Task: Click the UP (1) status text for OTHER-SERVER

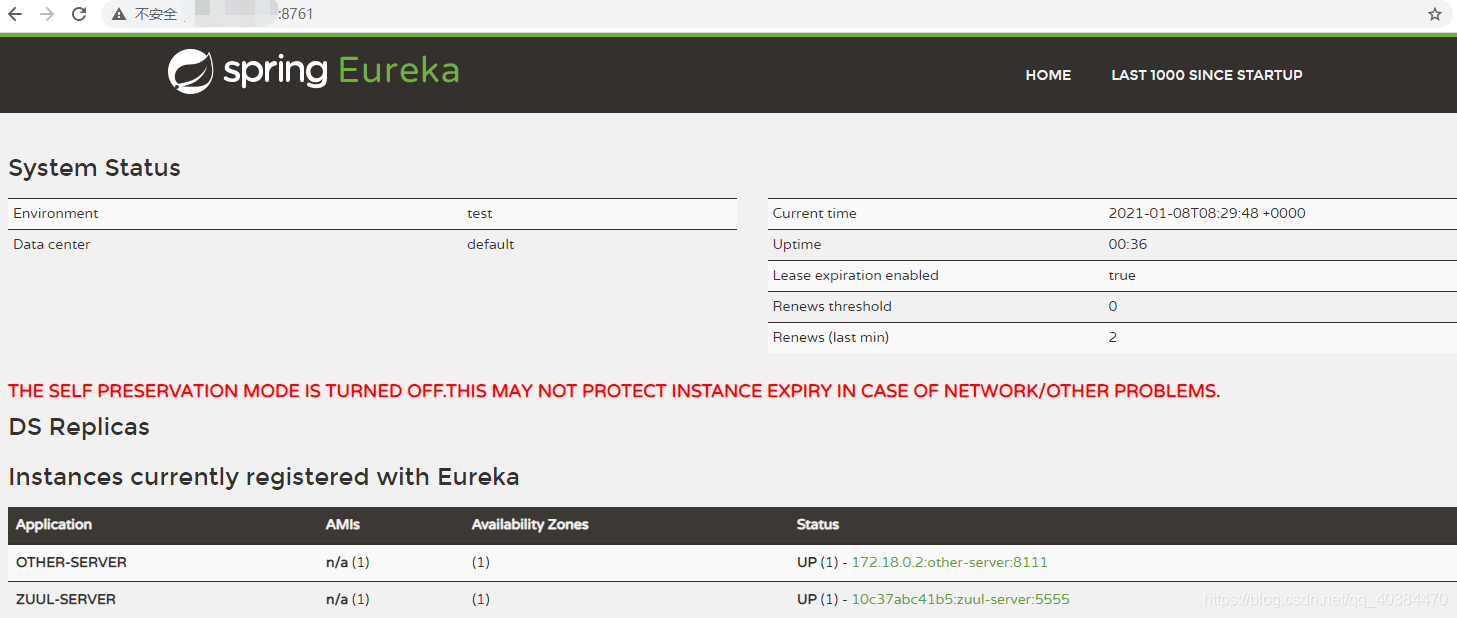Action: coord(818,562)
